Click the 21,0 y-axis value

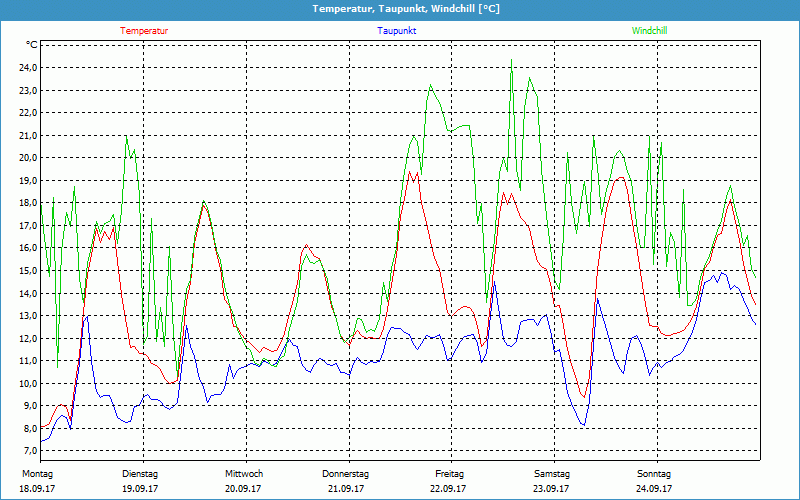pos(28,135)
